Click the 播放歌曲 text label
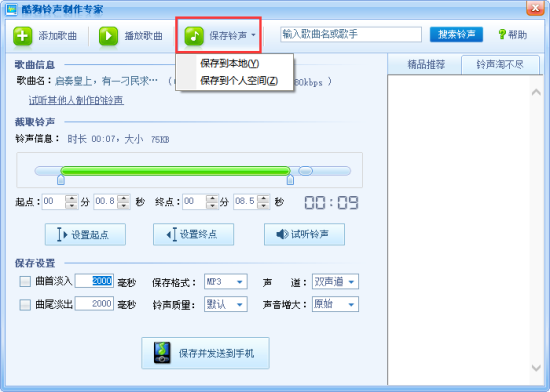This screenshot has height=392, width=550. 144,36
